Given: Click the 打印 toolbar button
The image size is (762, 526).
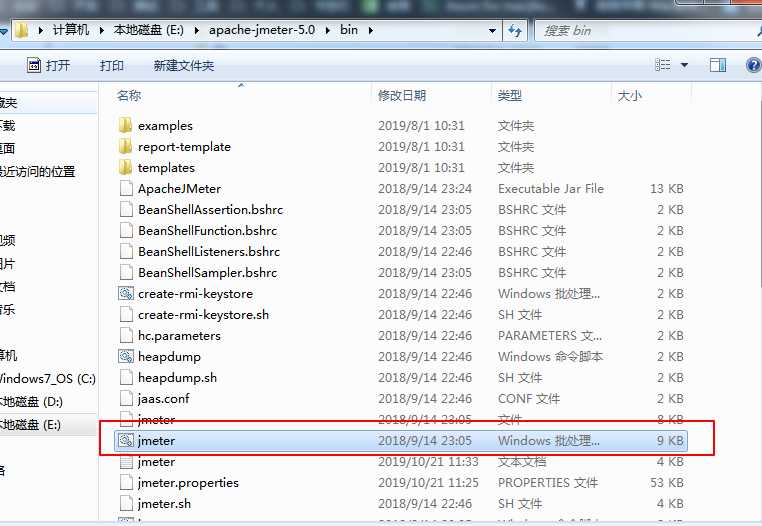Looking at the screenshot, I should [112, 65].
